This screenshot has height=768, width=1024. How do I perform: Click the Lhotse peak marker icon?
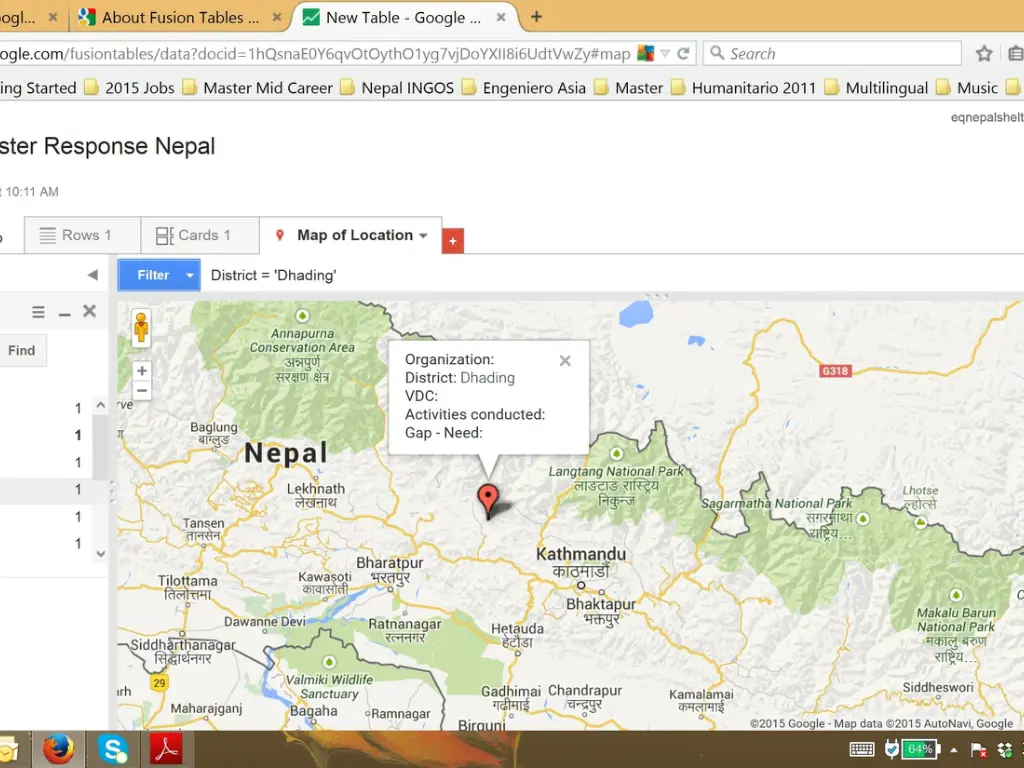click(920, 522)
